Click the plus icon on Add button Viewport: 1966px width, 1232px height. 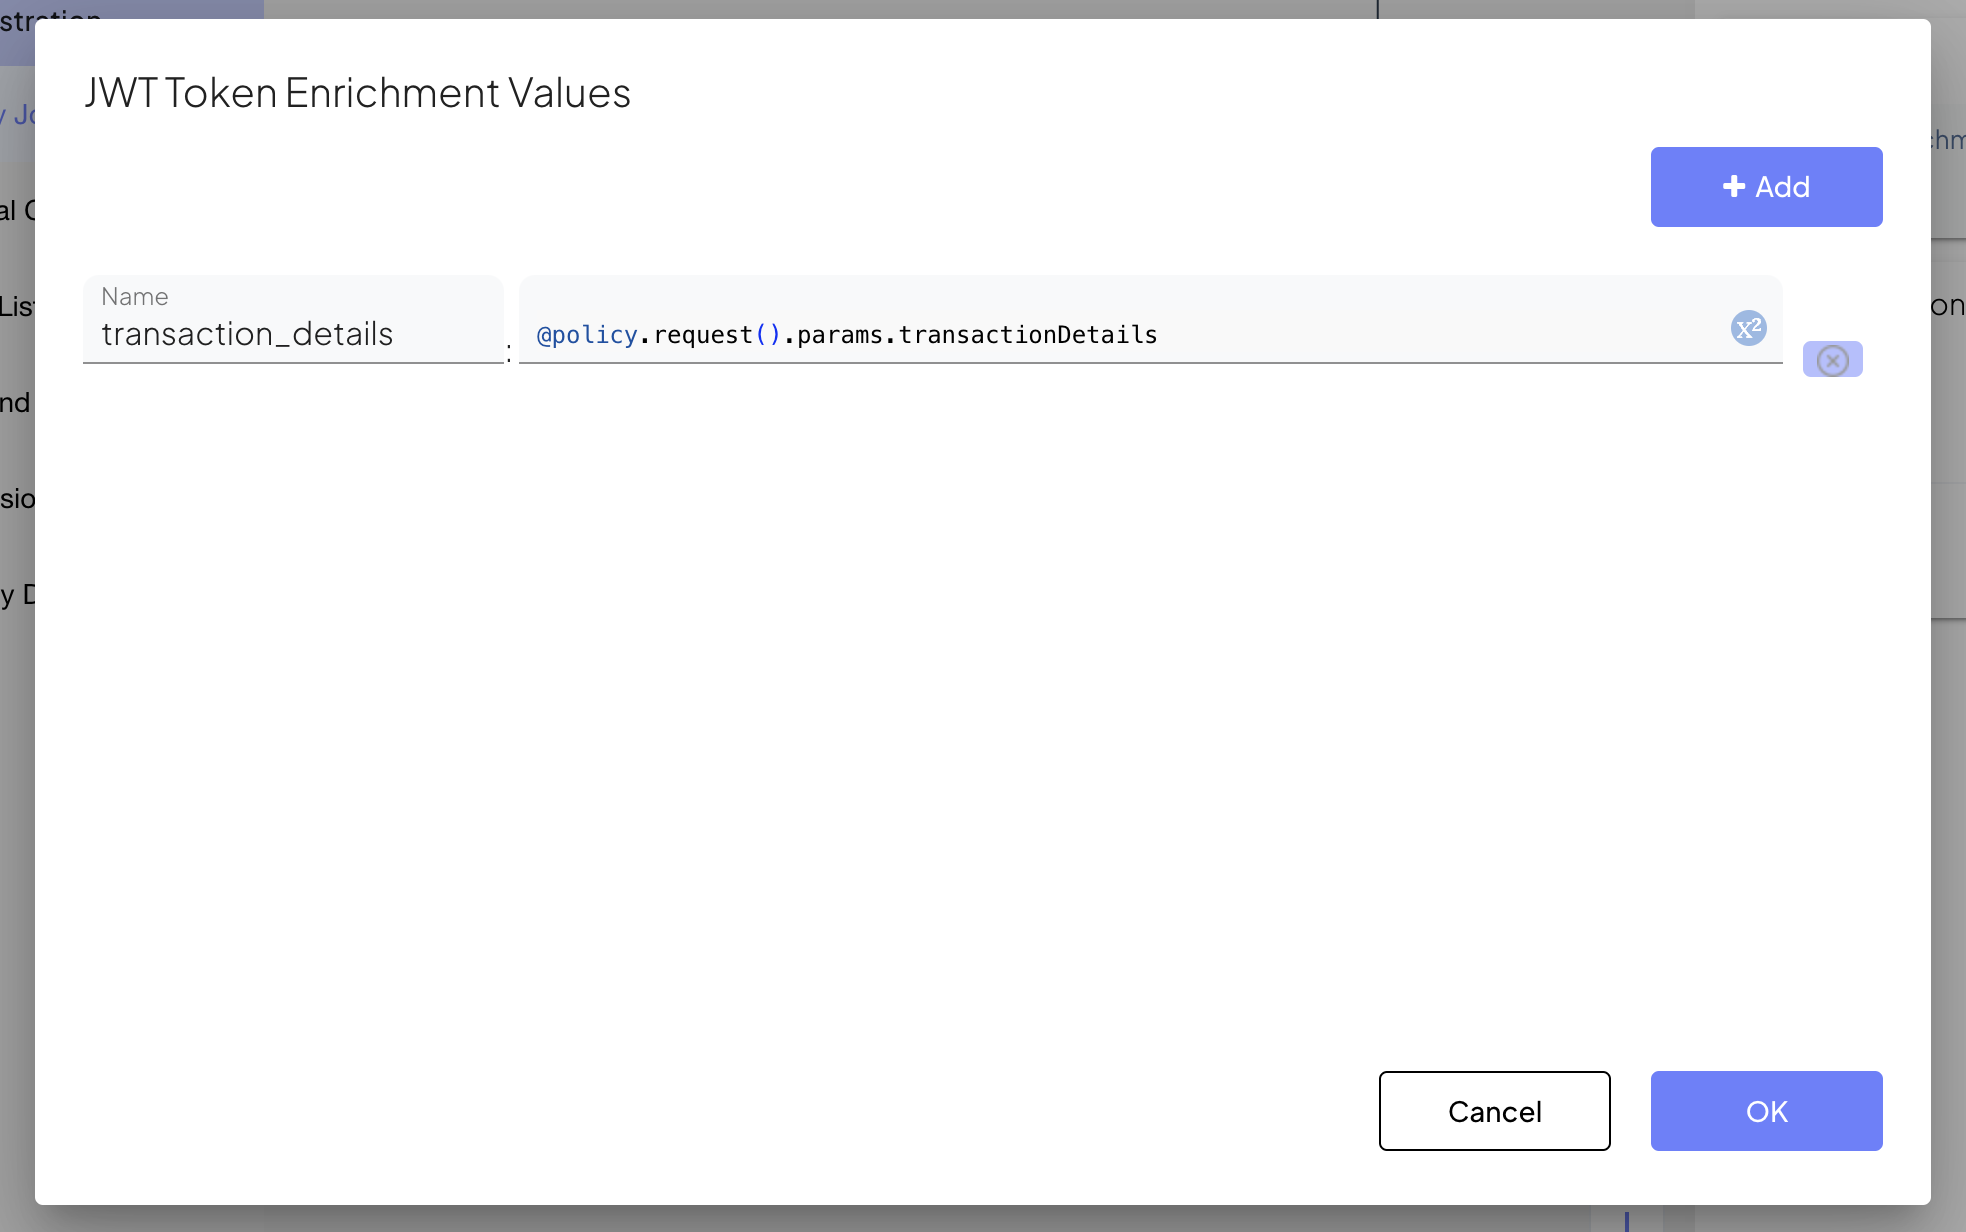tap(1734, 187)
